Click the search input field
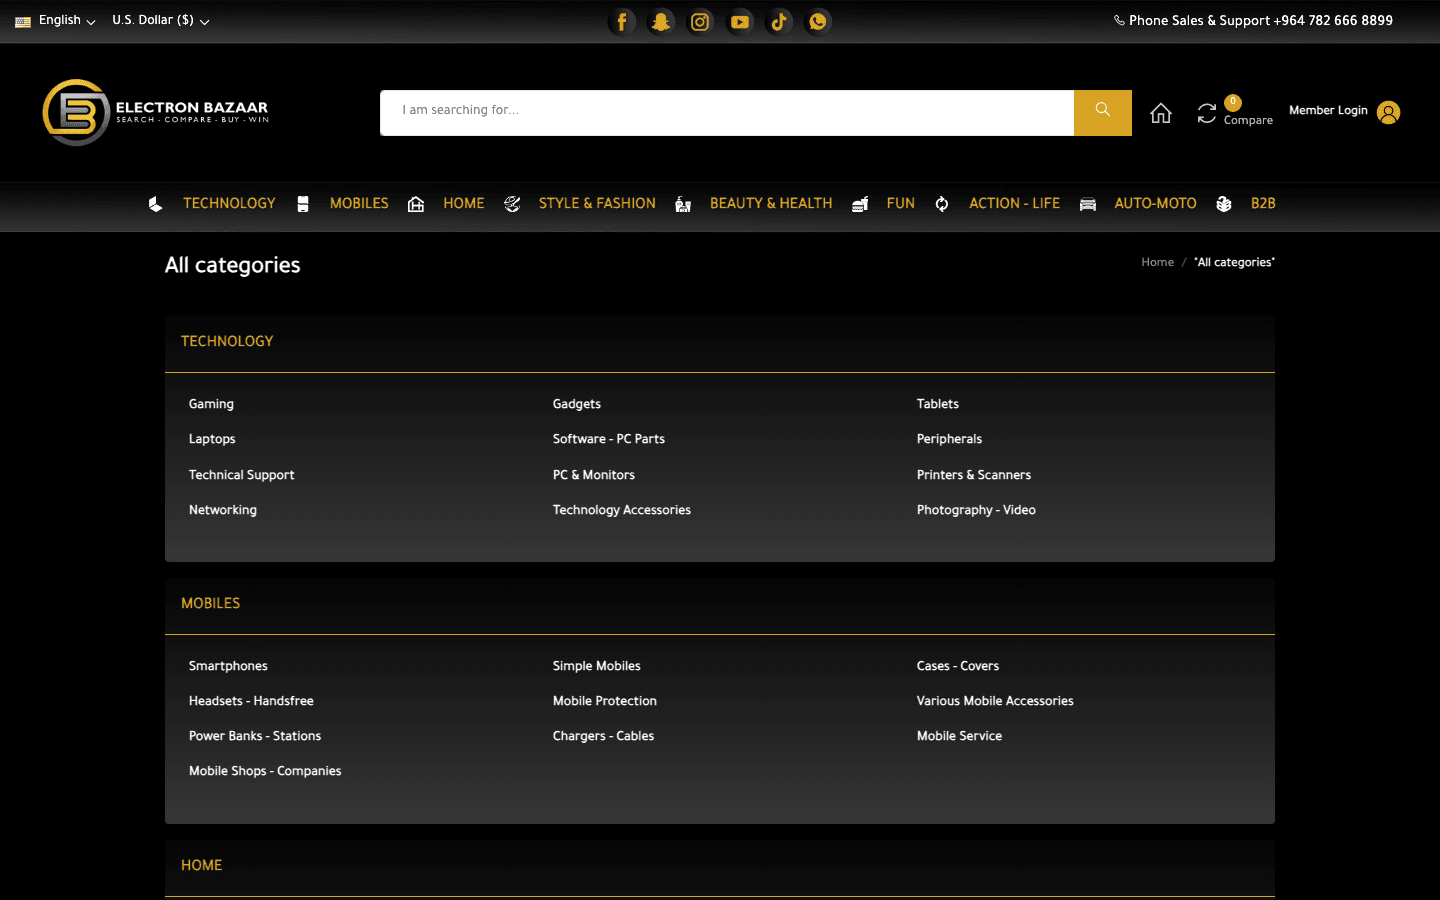Image resolution: width=1440 pixels, height=900 pixels. pos(727,112)
